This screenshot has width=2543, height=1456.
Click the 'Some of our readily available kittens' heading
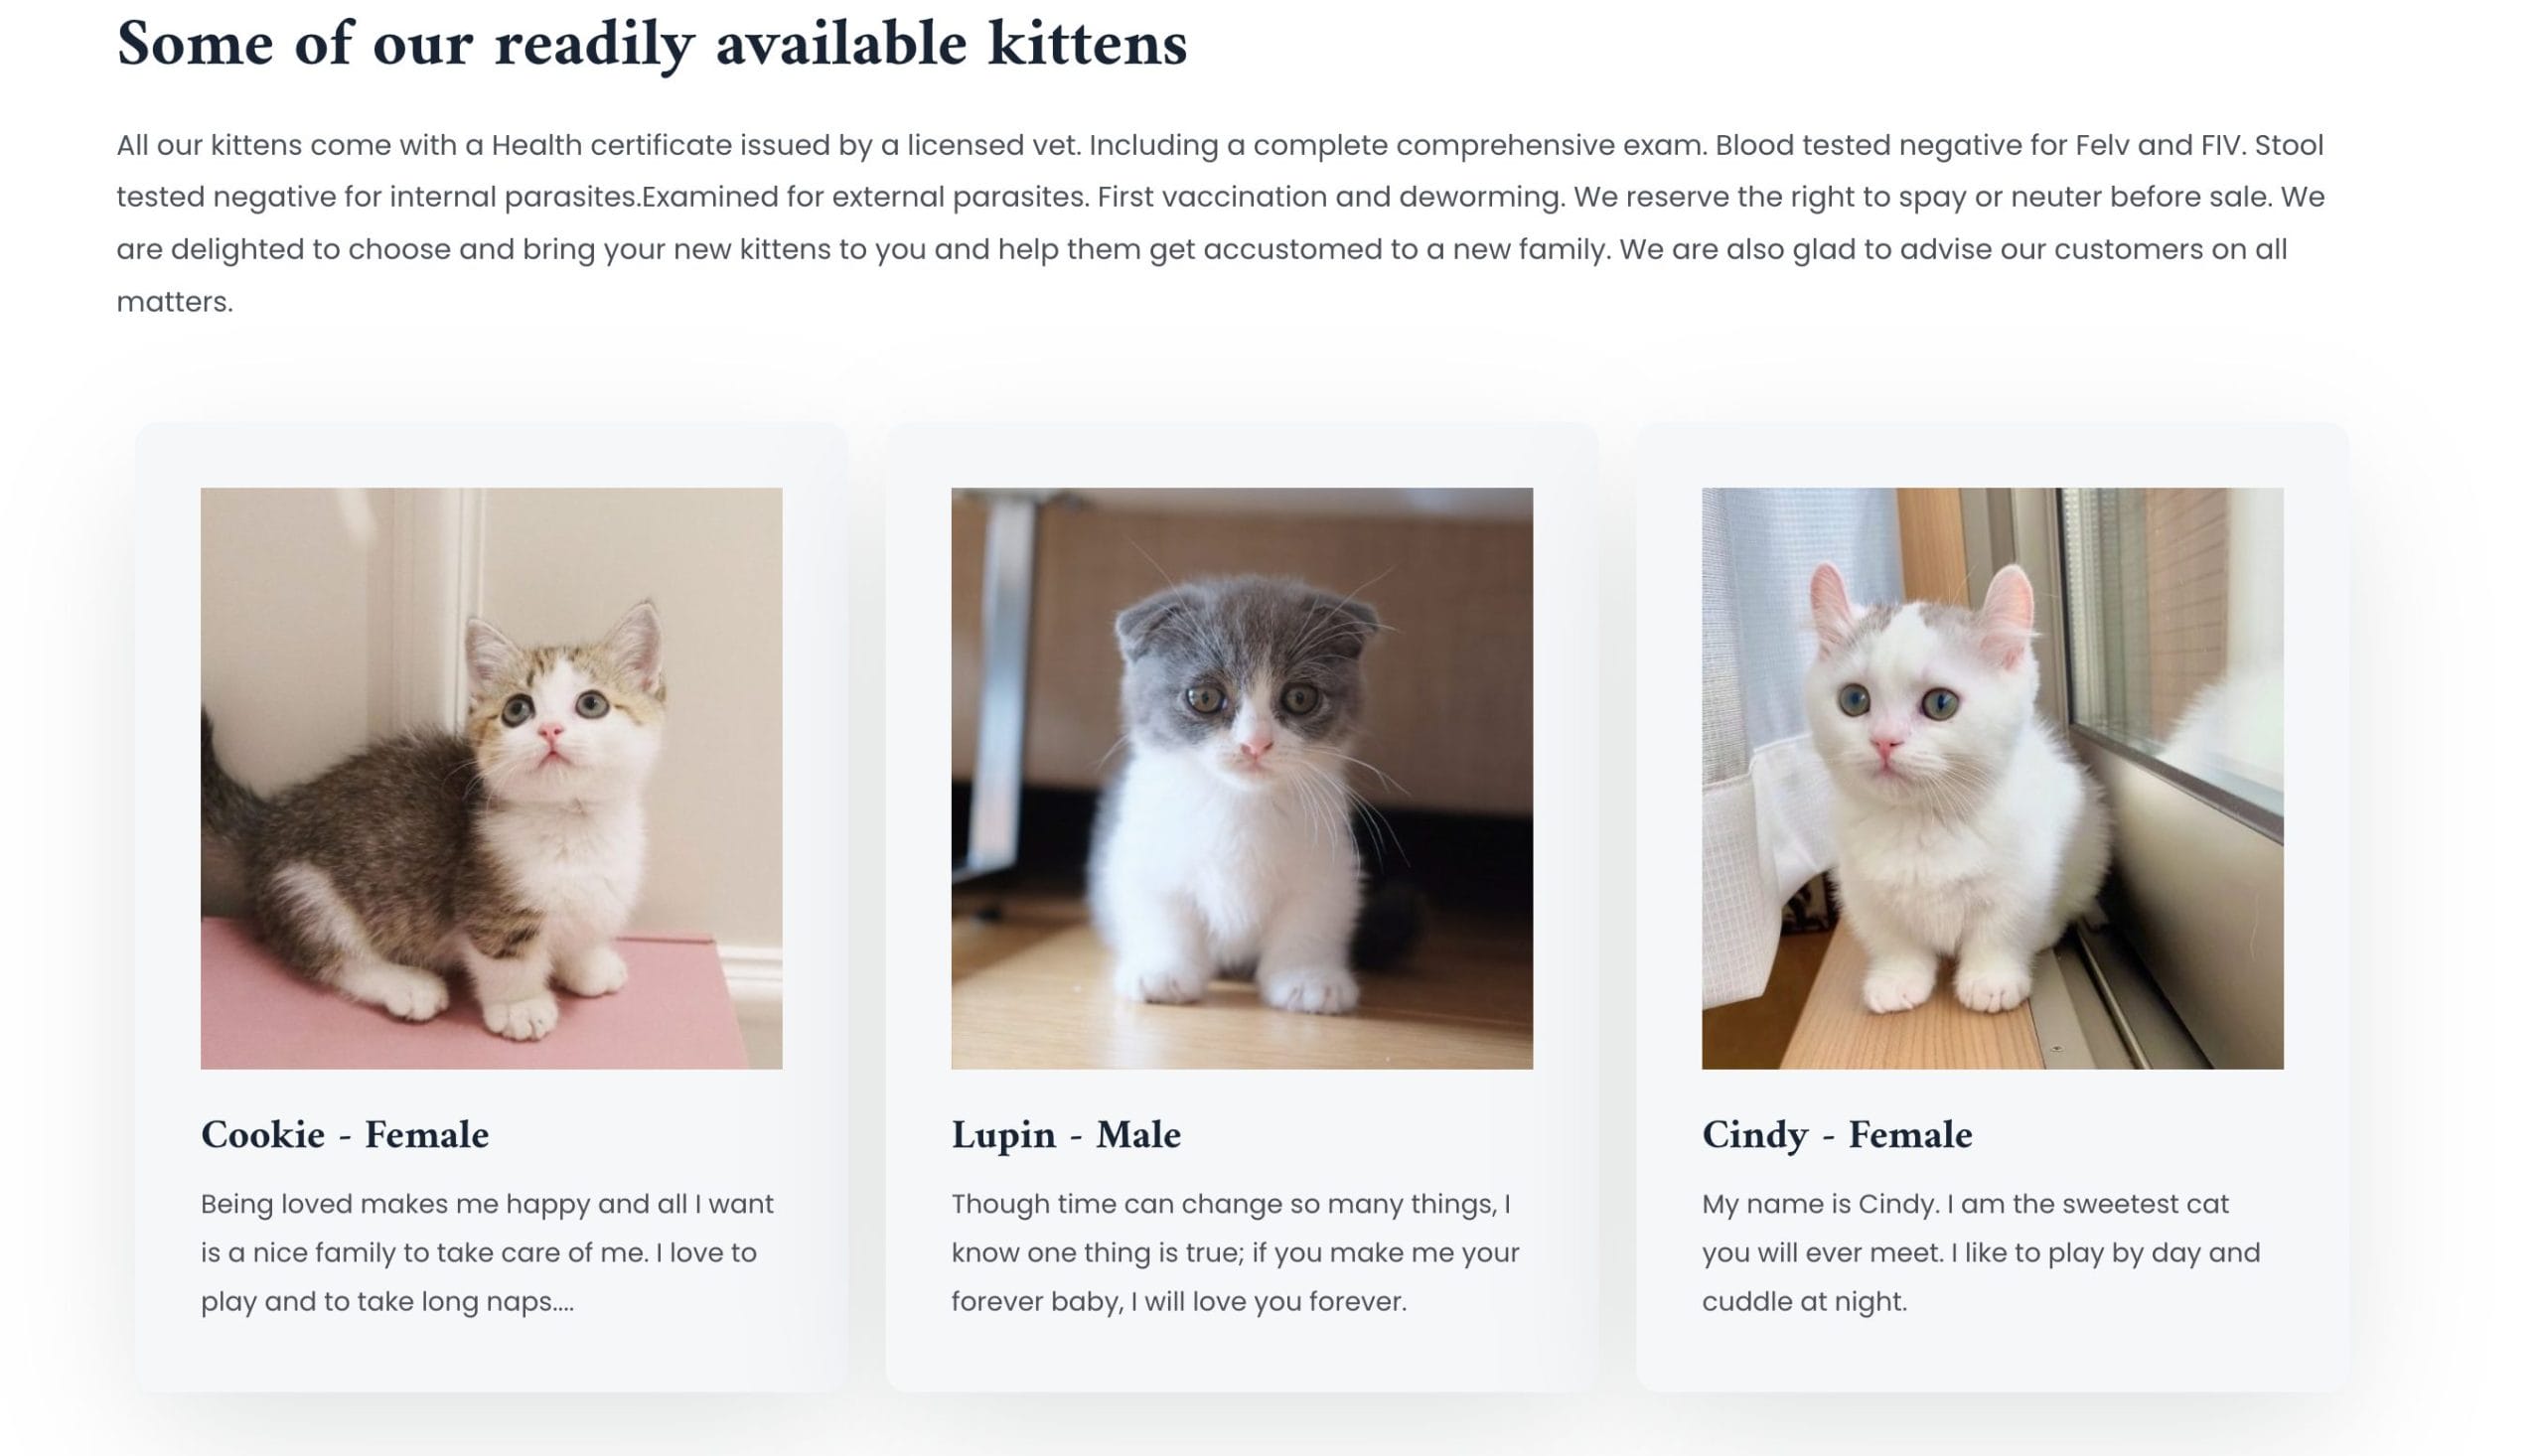click(x=652, y=45)
